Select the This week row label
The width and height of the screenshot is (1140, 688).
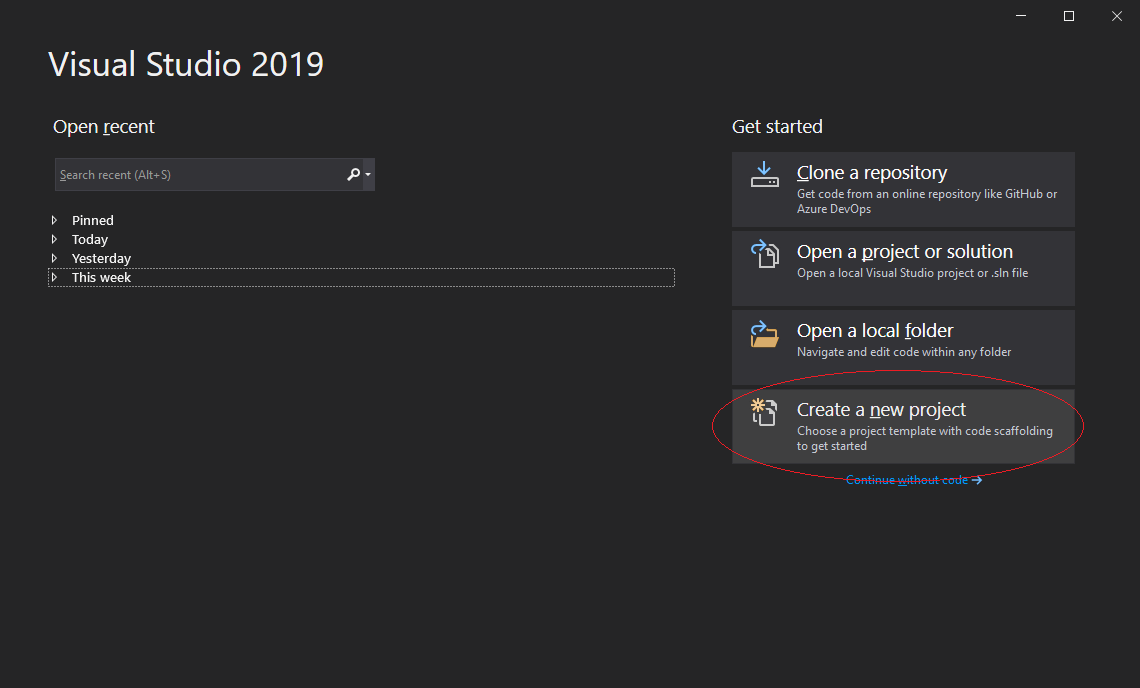pyautogui.click(x=101, y=277)
